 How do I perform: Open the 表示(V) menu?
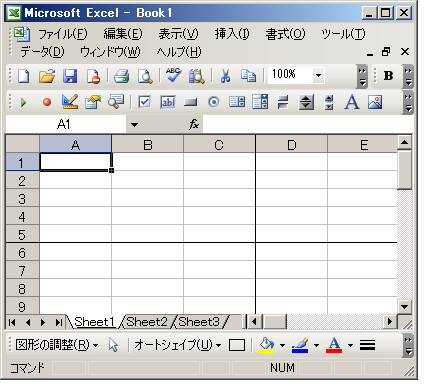pos(178,34)
